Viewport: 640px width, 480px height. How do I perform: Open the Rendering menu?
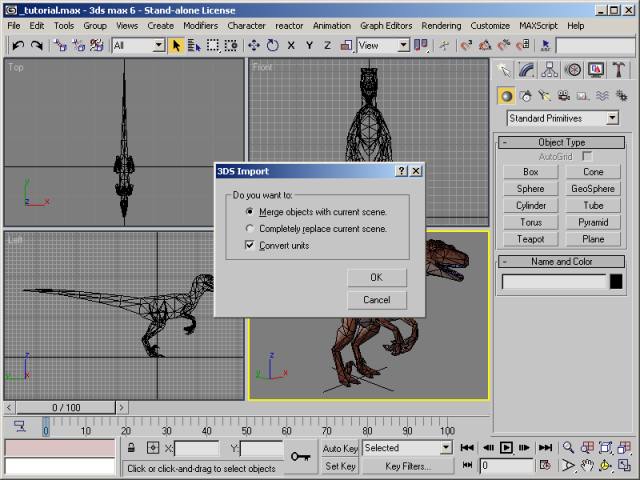441,25
